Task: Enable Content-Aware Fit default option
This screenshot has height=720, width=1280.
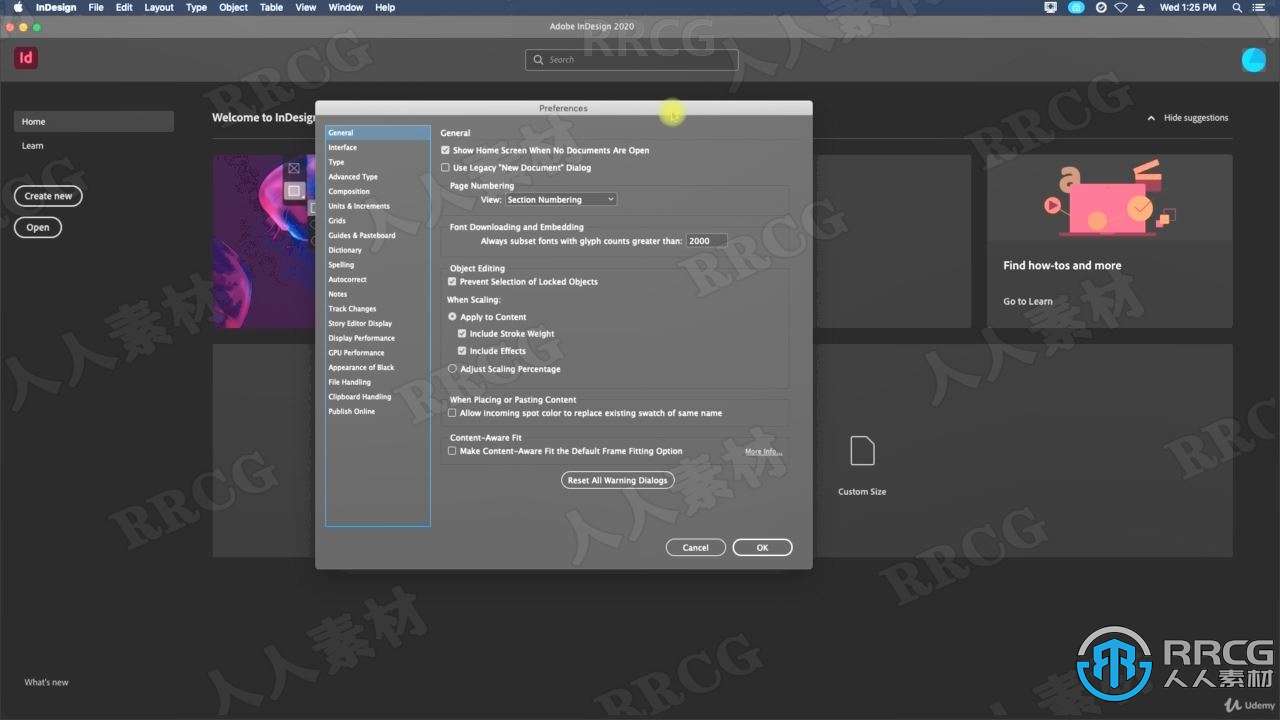Action: click(x=452, y=451)
